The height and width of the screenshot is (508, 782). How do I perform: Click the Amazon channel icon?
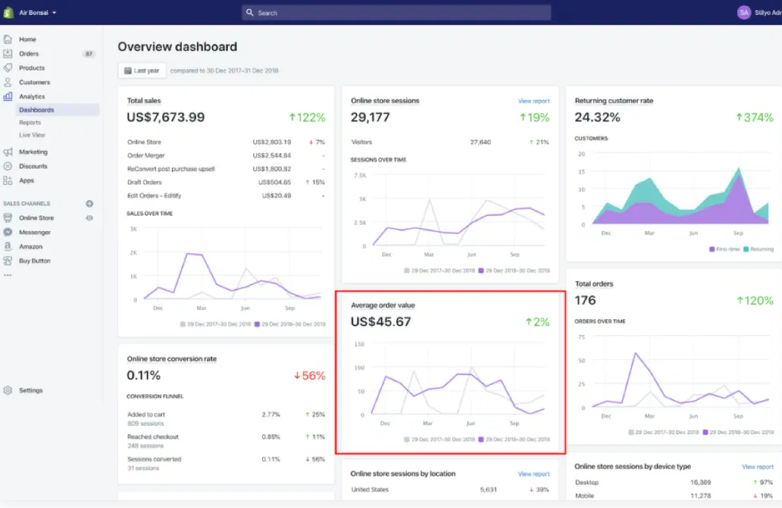coord(8,246)
